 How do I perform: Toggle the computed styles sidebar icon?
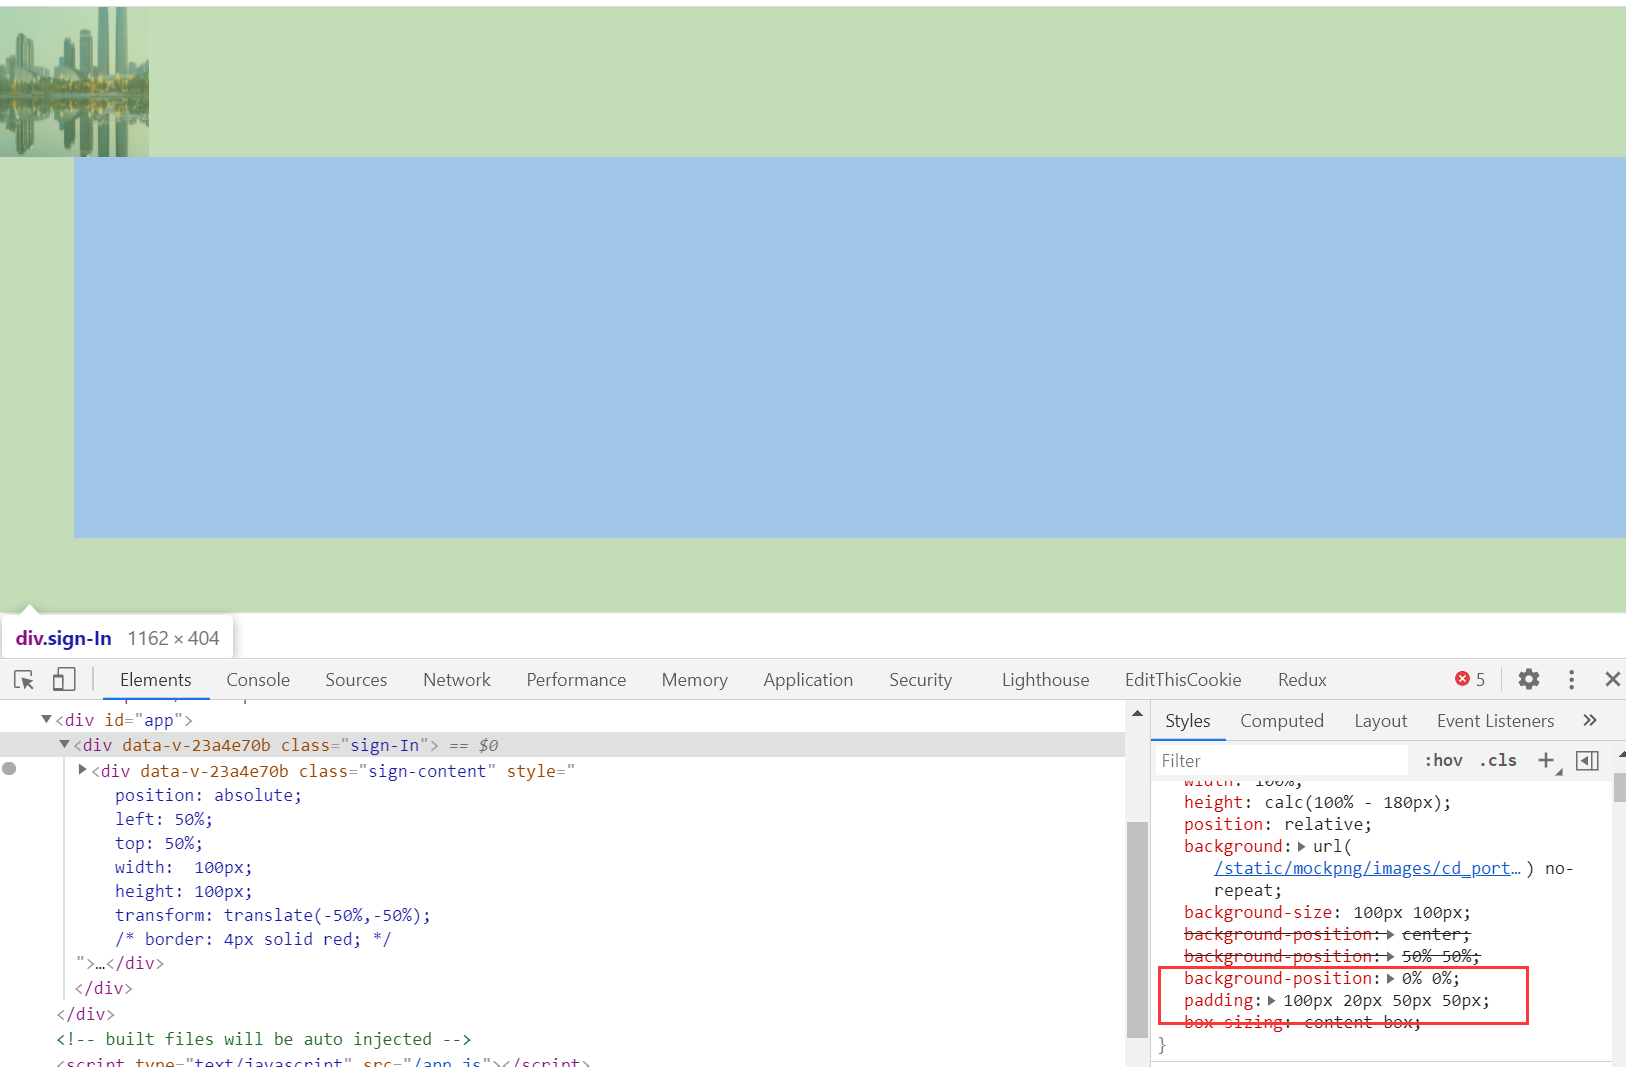pyautogui.click(x=1587, y=761)
